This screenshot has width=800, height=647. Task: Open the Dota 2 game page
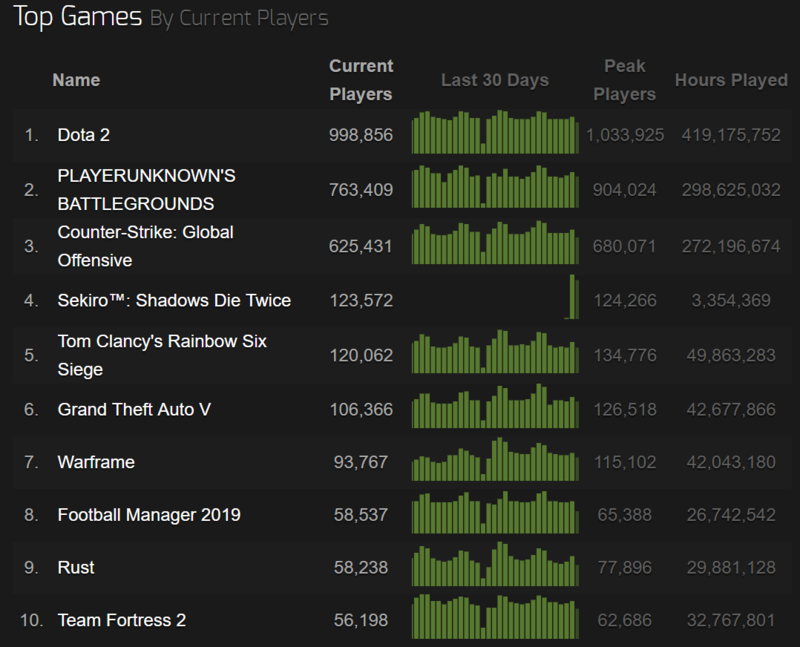(84, 135)
